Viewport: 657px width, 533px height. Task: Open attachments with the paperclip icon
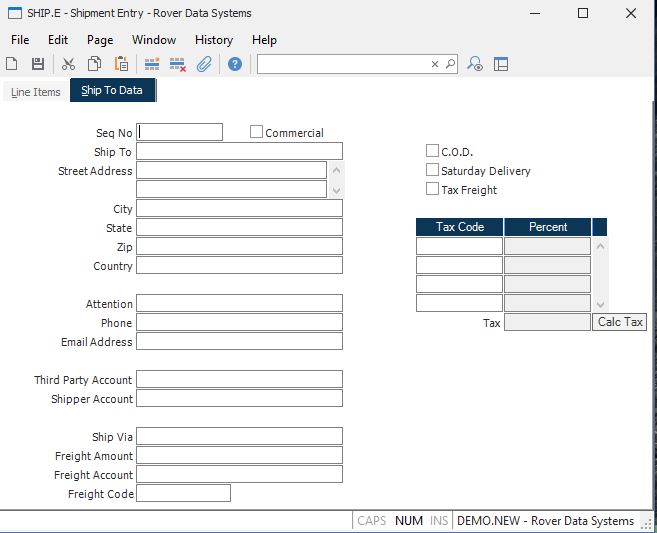point(204,64)
